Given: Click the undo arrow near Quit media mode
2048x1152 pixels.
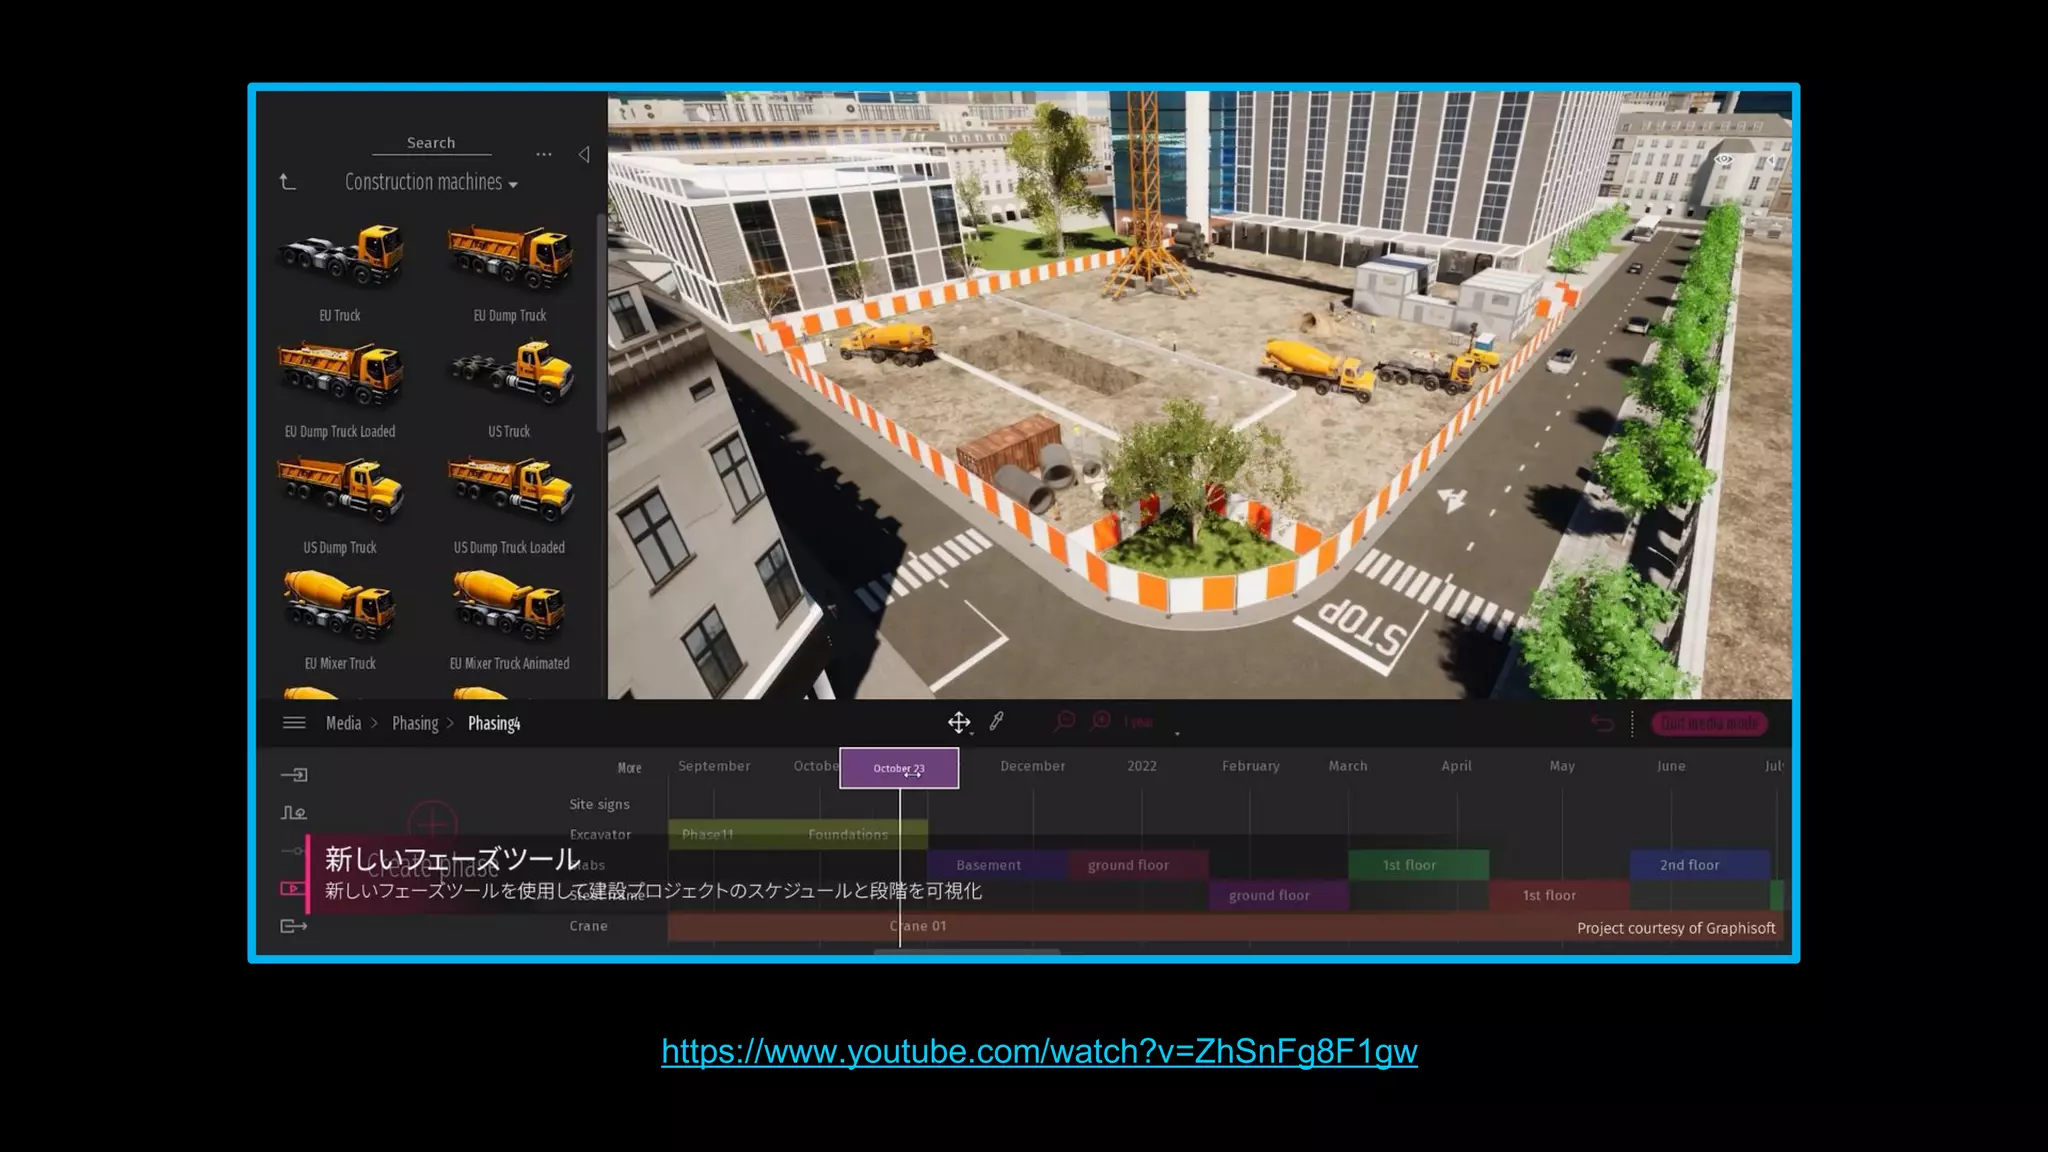Looking at the screenshot, I should [1602, 723].
